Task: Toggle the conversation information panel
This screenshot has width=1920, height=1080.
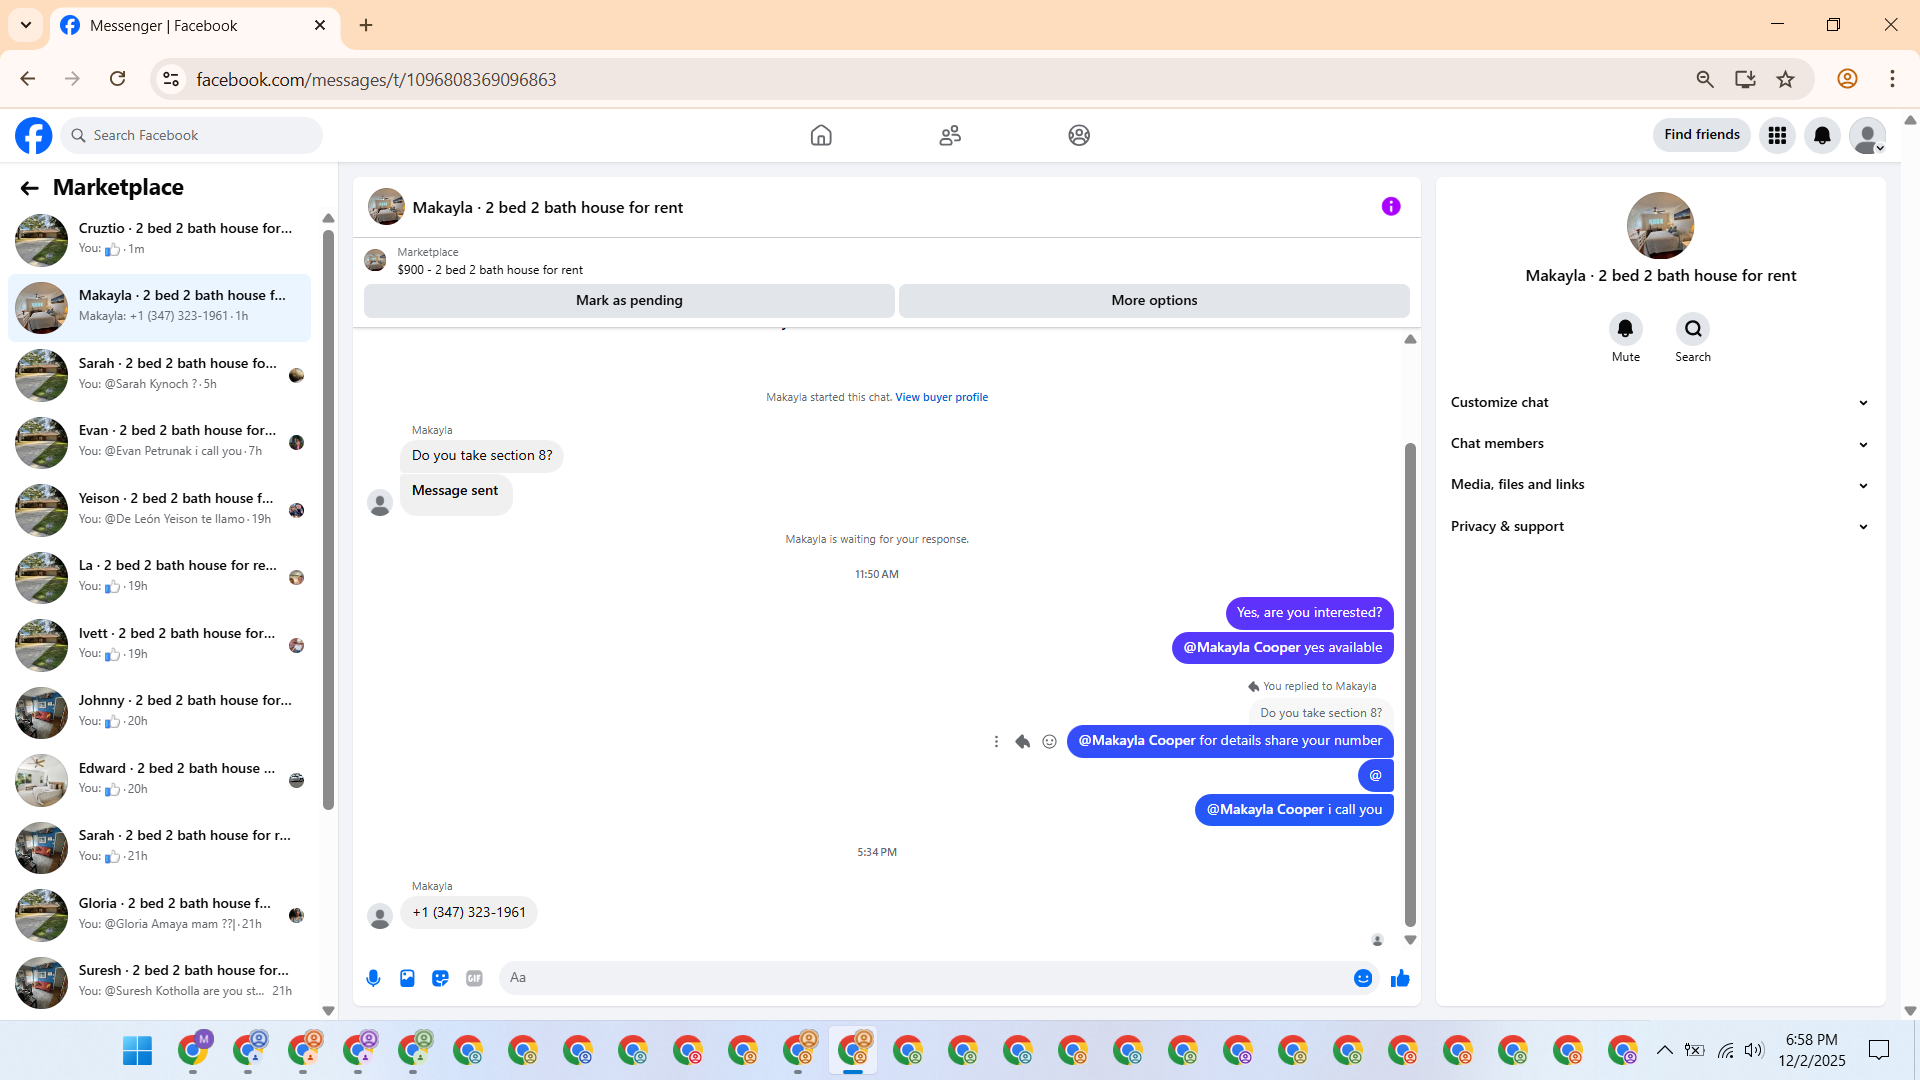Action: tap(1391, 206)
